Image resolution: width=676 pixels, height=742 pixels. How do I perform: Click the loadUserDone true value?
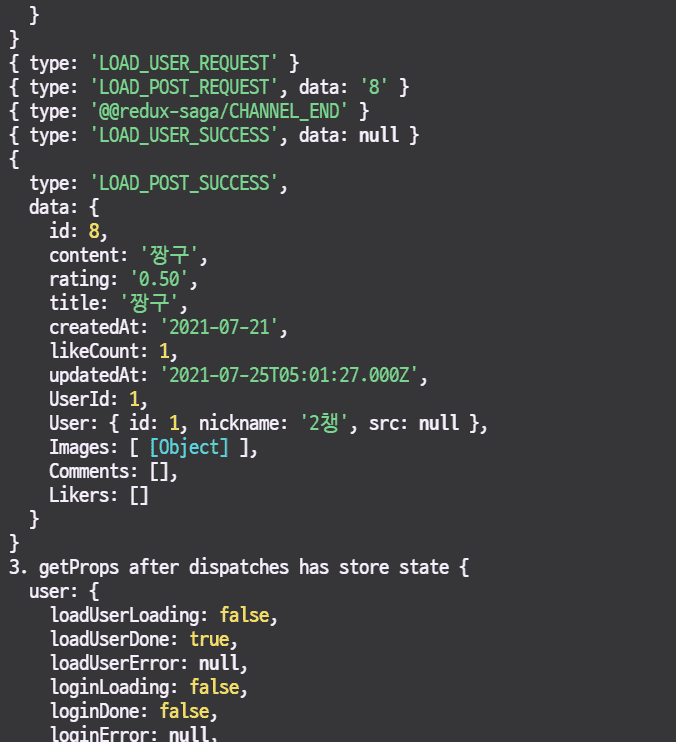pyautogui.click(x=209, y=639)
